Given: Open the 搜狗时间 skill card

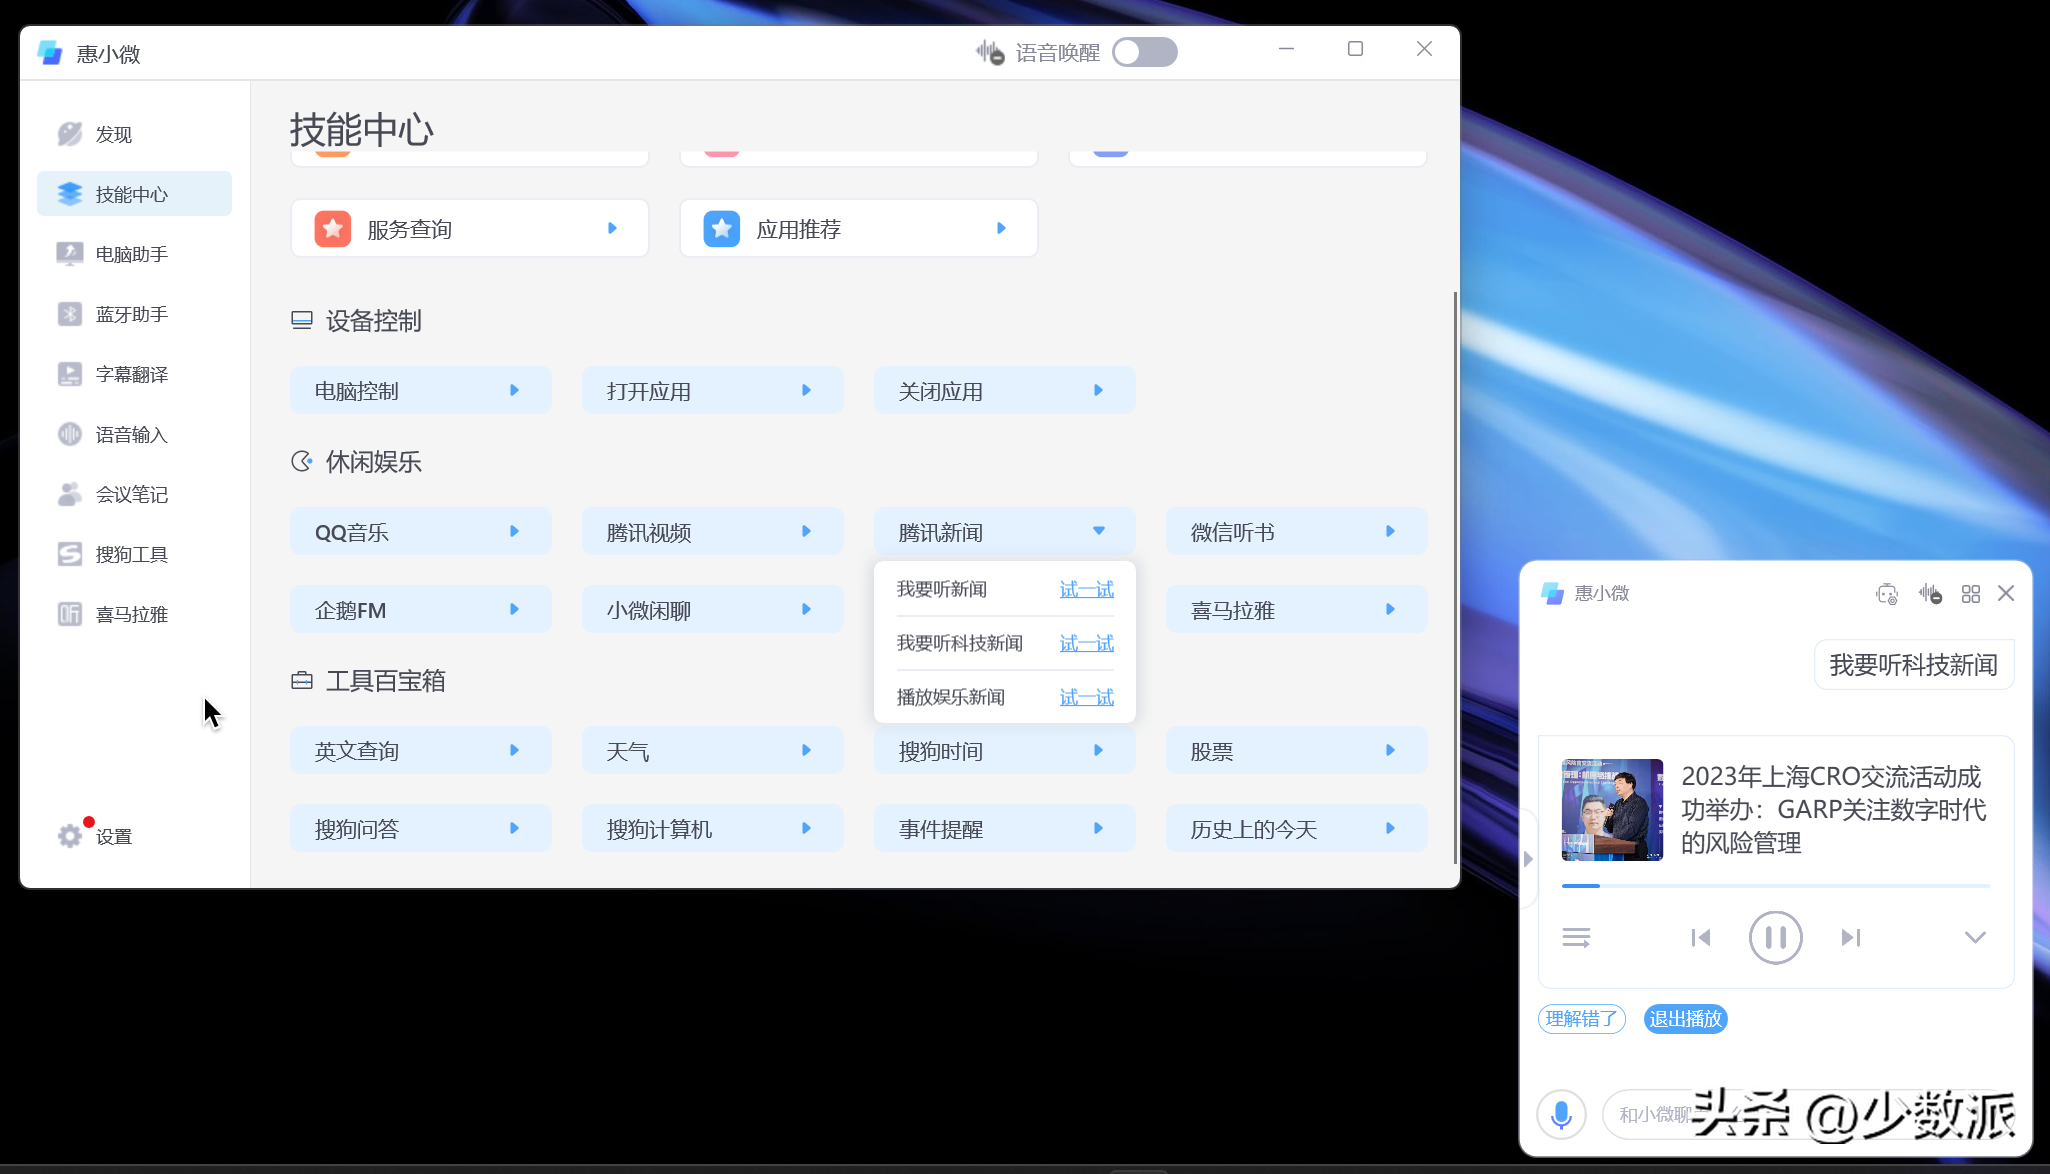Looking at the screenshot, I should pos(1005,751).
